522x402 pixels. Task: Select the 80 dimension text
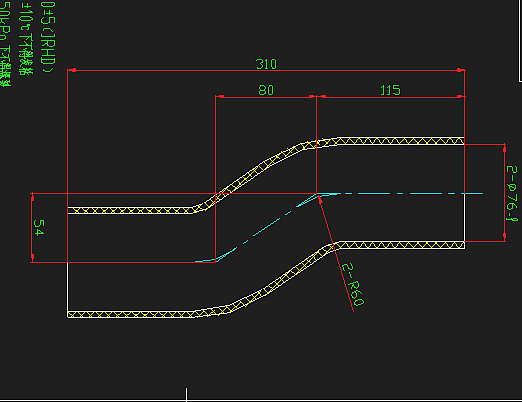coord(266,90)
